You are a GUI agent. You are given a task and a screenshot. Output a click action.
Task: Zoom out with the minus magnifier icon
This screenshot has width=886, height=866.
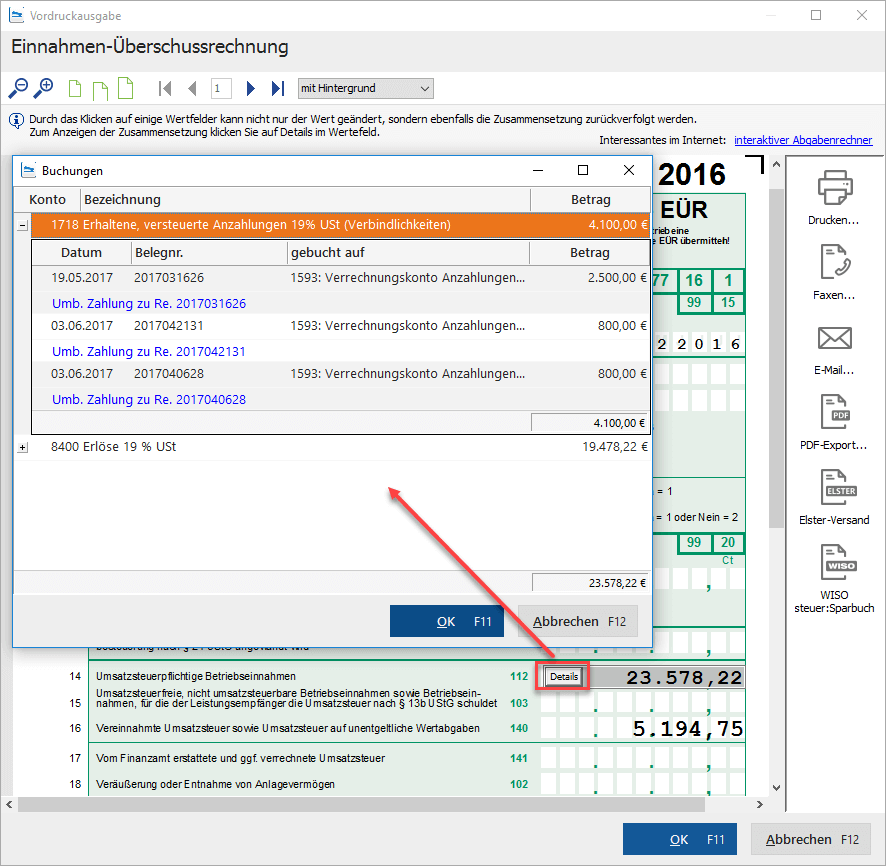pyautogui.click(x=18, y=89)
